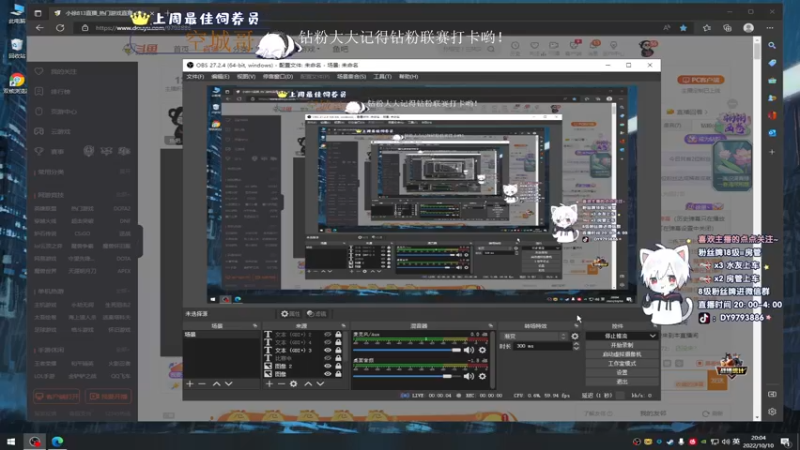This screenshot has height=450, width=800.
Task: Open 麦克风/Aux audio settings gear
Action: click(482, 350)
